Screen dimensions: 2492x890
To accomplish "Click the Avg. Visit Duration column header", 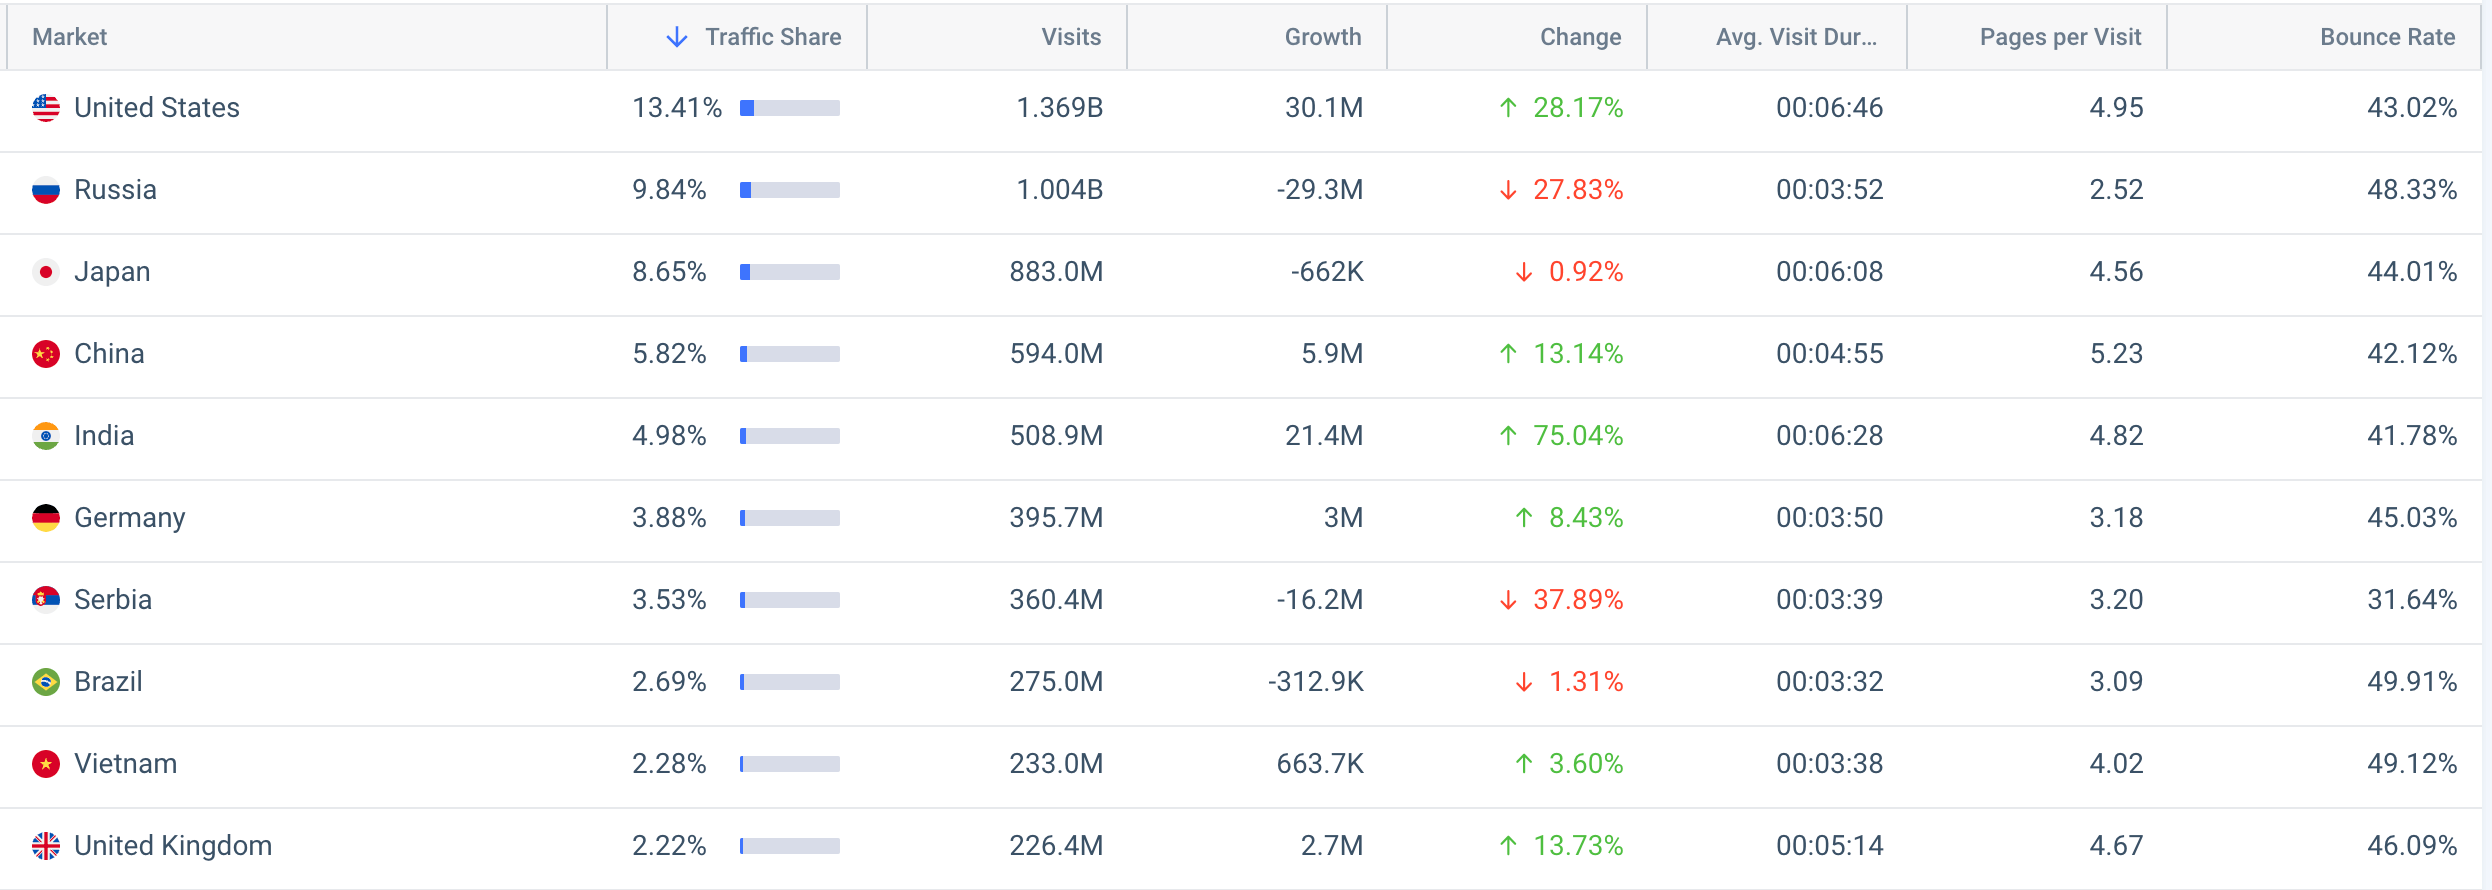I will click(1796, 37).
